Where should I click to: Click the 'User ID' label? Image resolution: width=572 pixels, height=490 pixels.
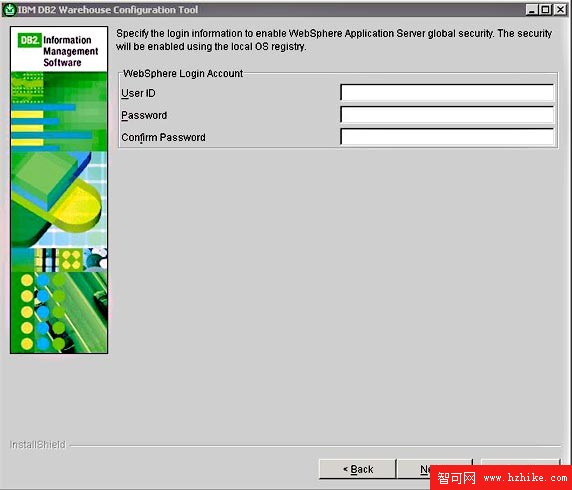138,93
